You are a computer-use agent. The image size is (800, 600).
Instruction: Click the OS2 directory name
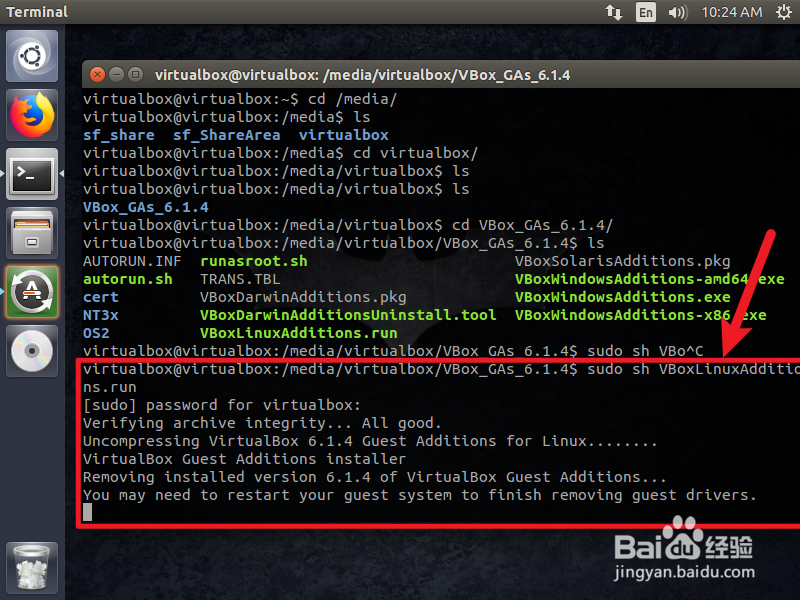tap(96, 333)
